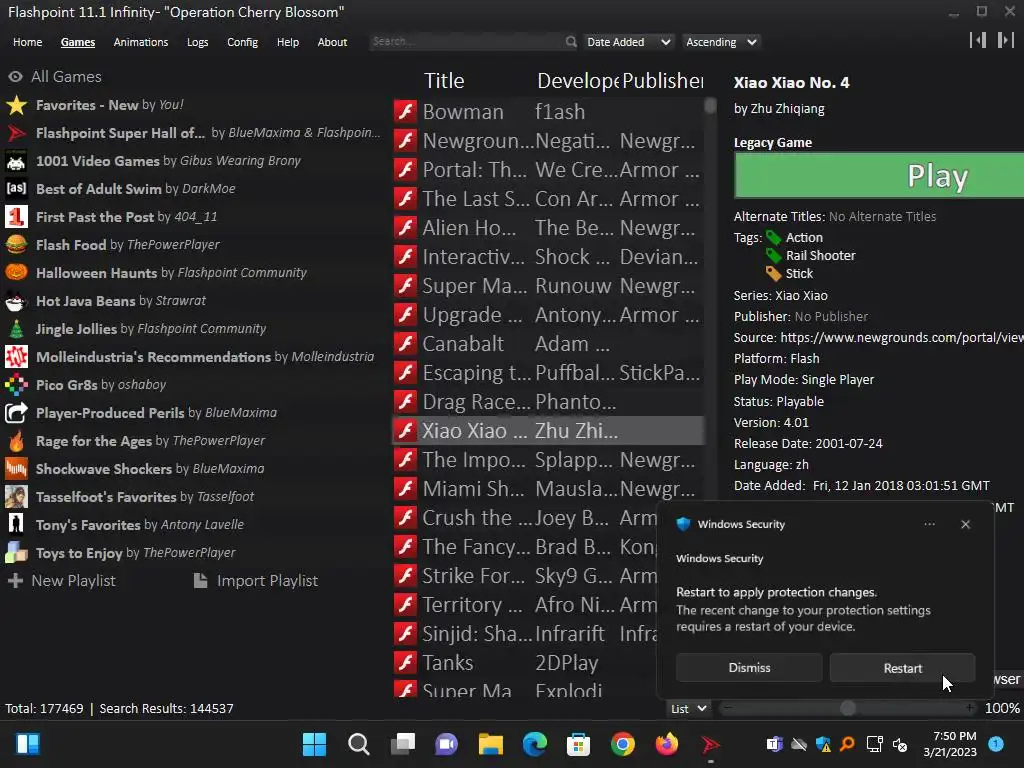Click the Shockwave Shockers playlist icon
This screenshot has width=1024, height=768.
click(x=16, y=469)
